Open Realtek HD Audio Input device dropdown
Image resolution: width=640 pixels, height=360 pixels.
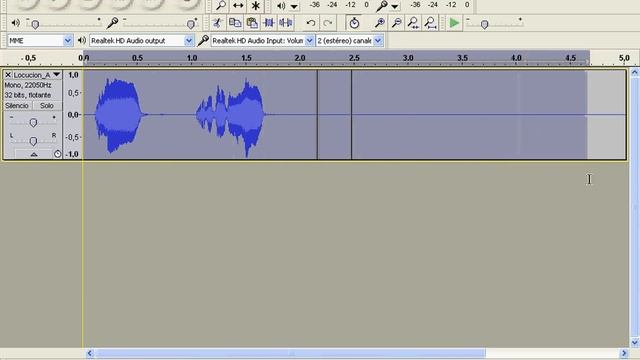309,40
